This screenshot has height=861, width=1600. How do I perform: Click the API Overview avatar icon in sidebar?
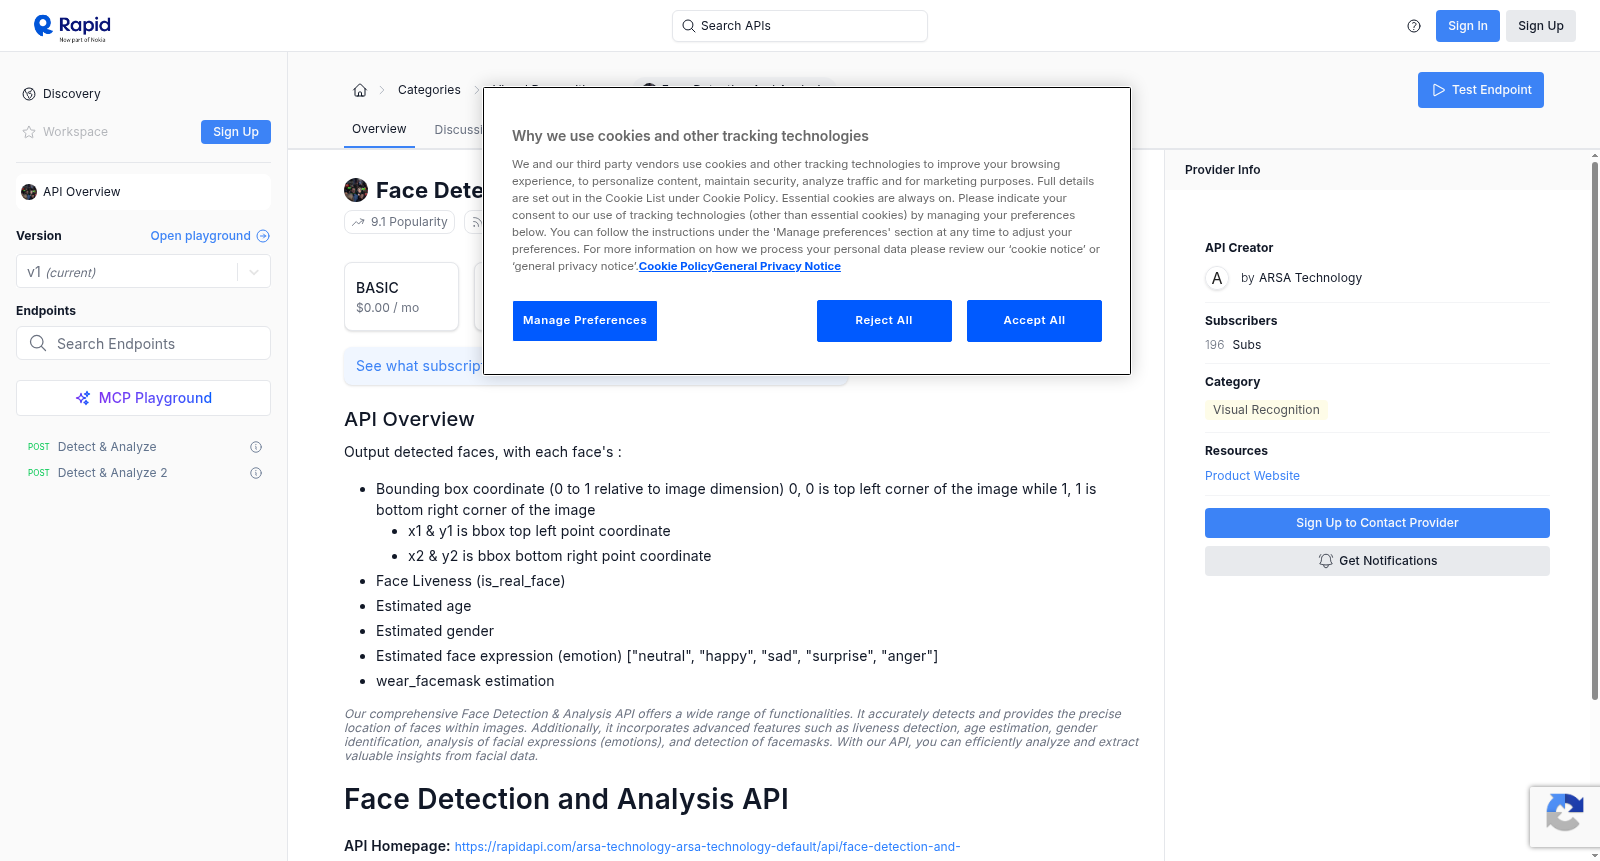[29, 192]
